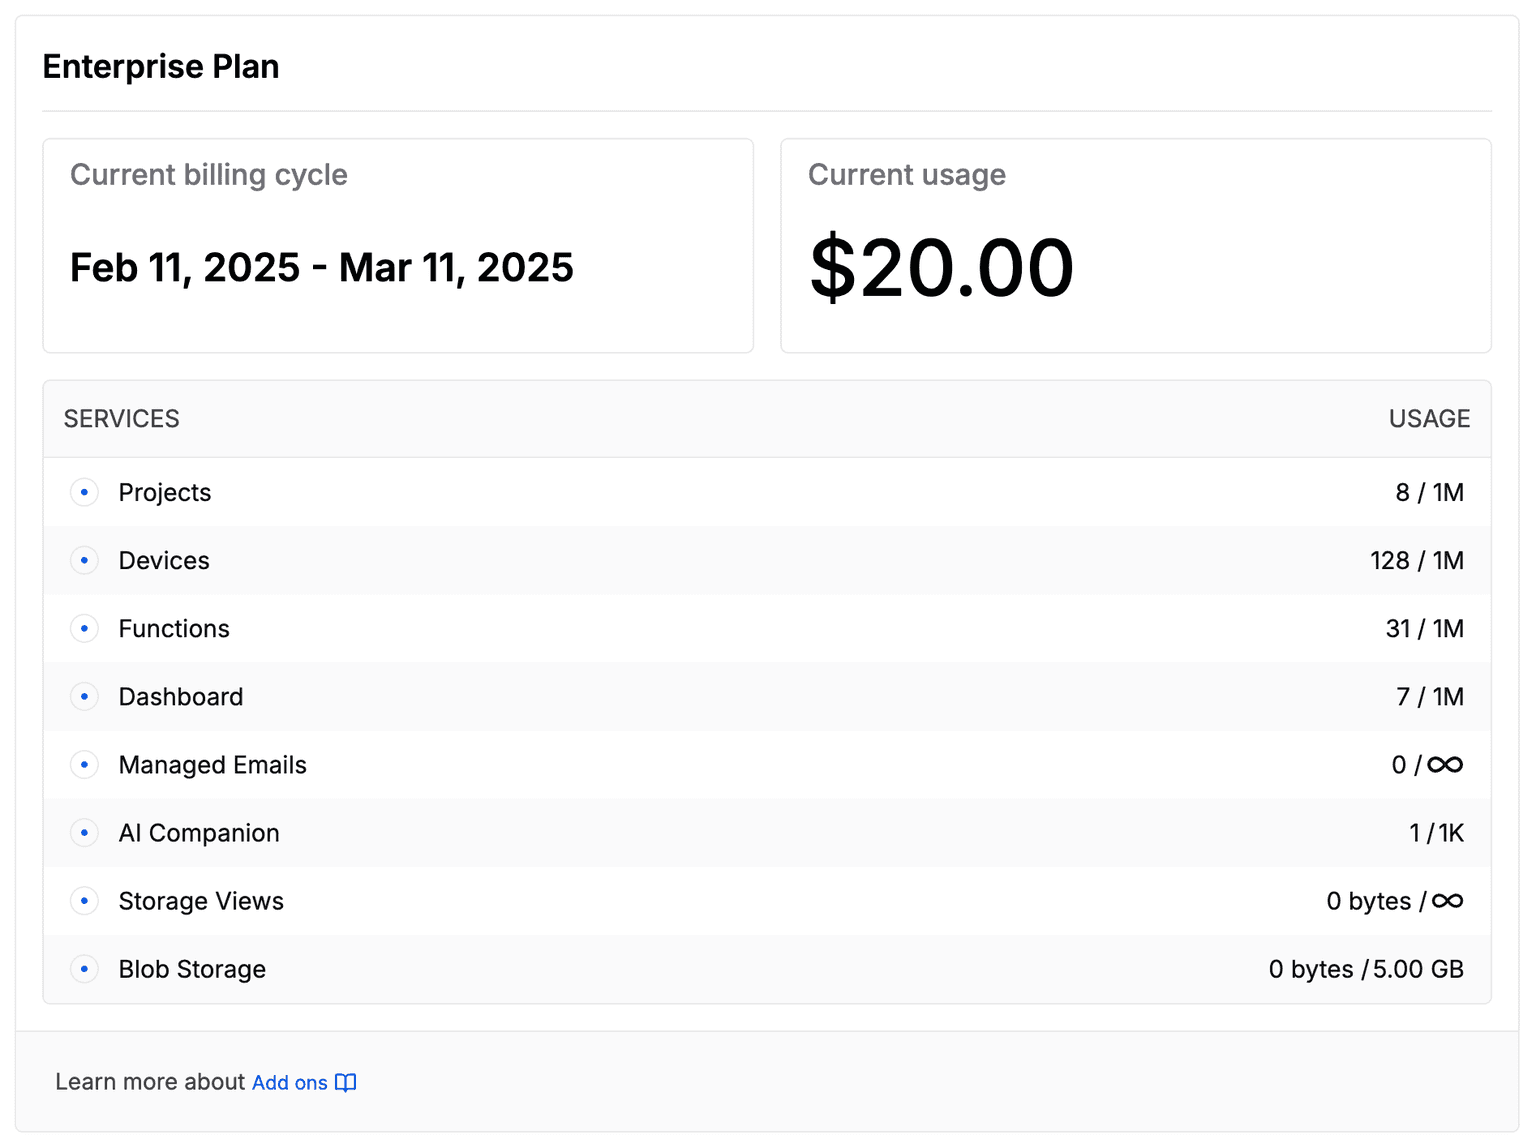Select the Projects service row
The width and height of the screenshot is (1536, 1148).
click(767, 492)
